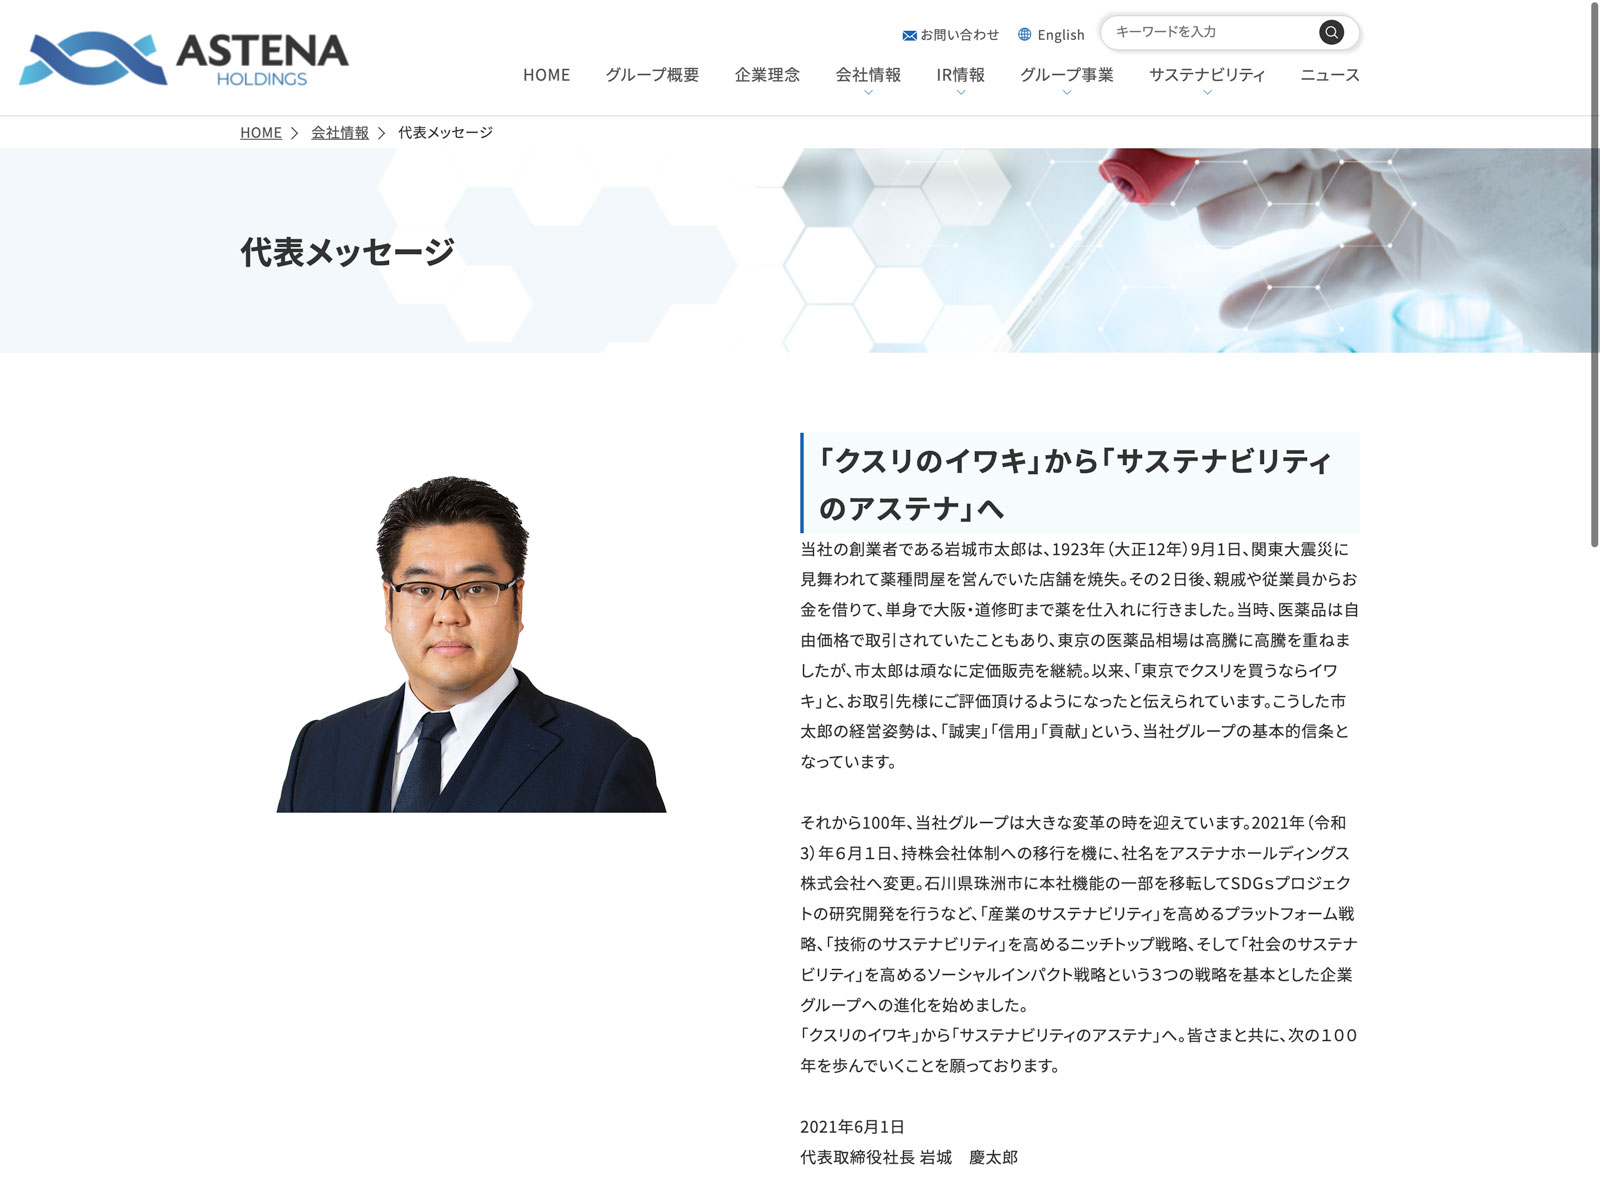Follow the HOME breadcrumb link
The width and height of the screenshot is (1600, 1200).
tap(261, 132)
